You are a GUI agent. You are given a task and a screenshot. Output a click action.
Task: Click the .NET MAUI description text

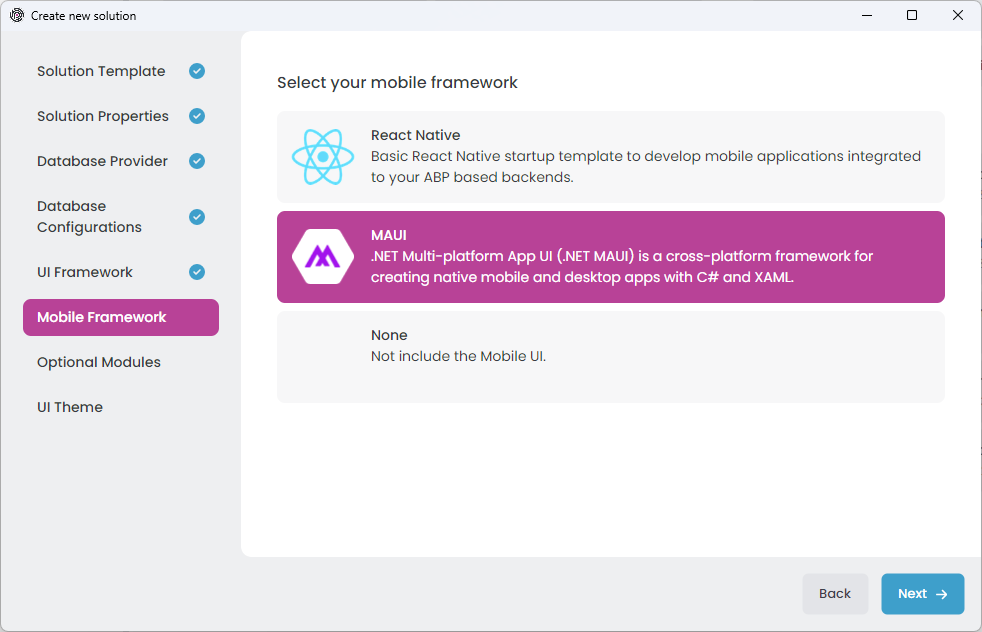click(x=621, y=267)
